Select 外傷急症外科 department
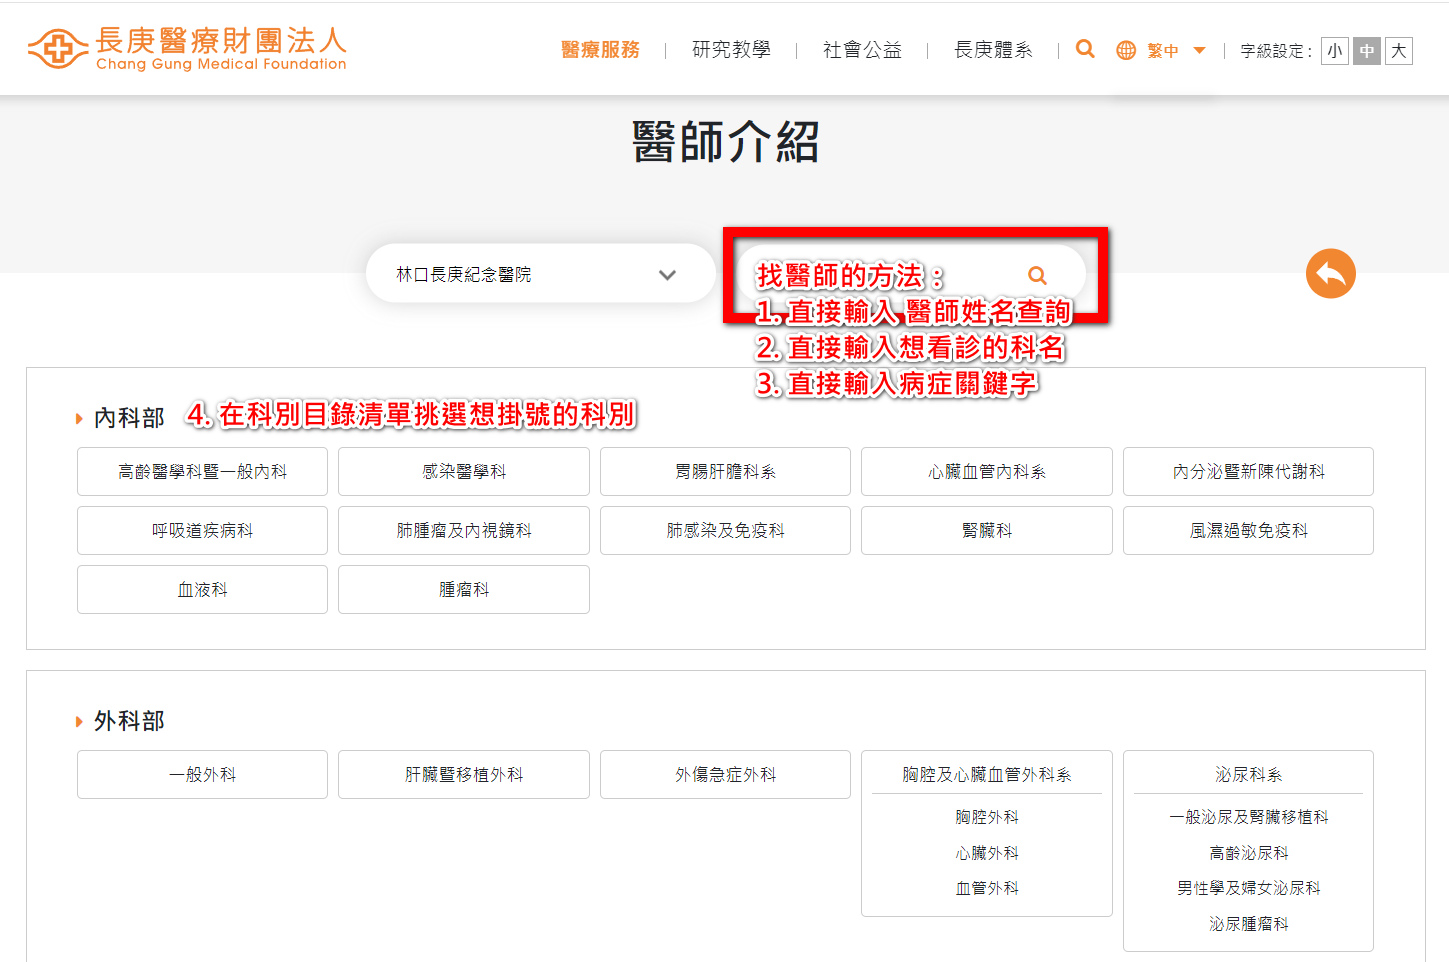 [x=725, y=774]
